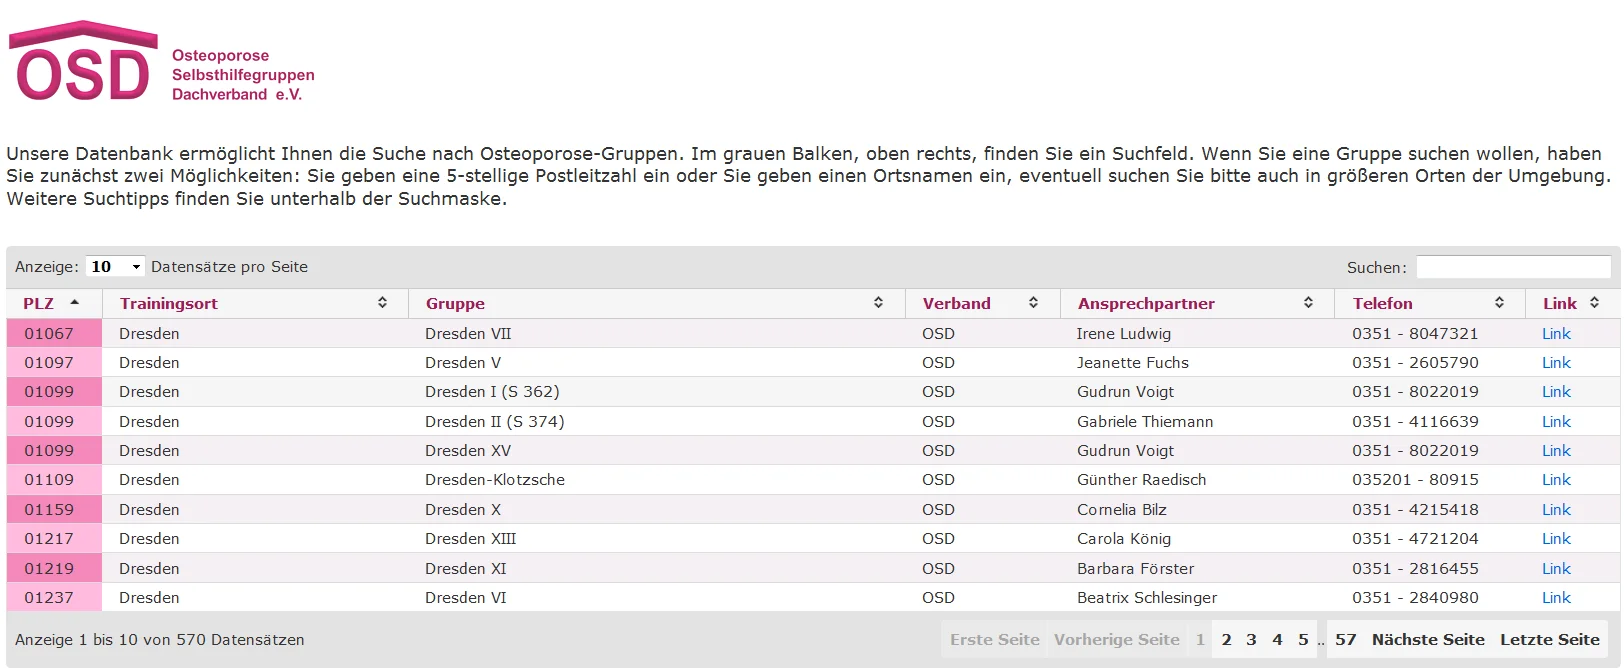This screenshot has width=1624, height=672.
Task: Open Link for Dresden VII row
Action: (1556, 334)
